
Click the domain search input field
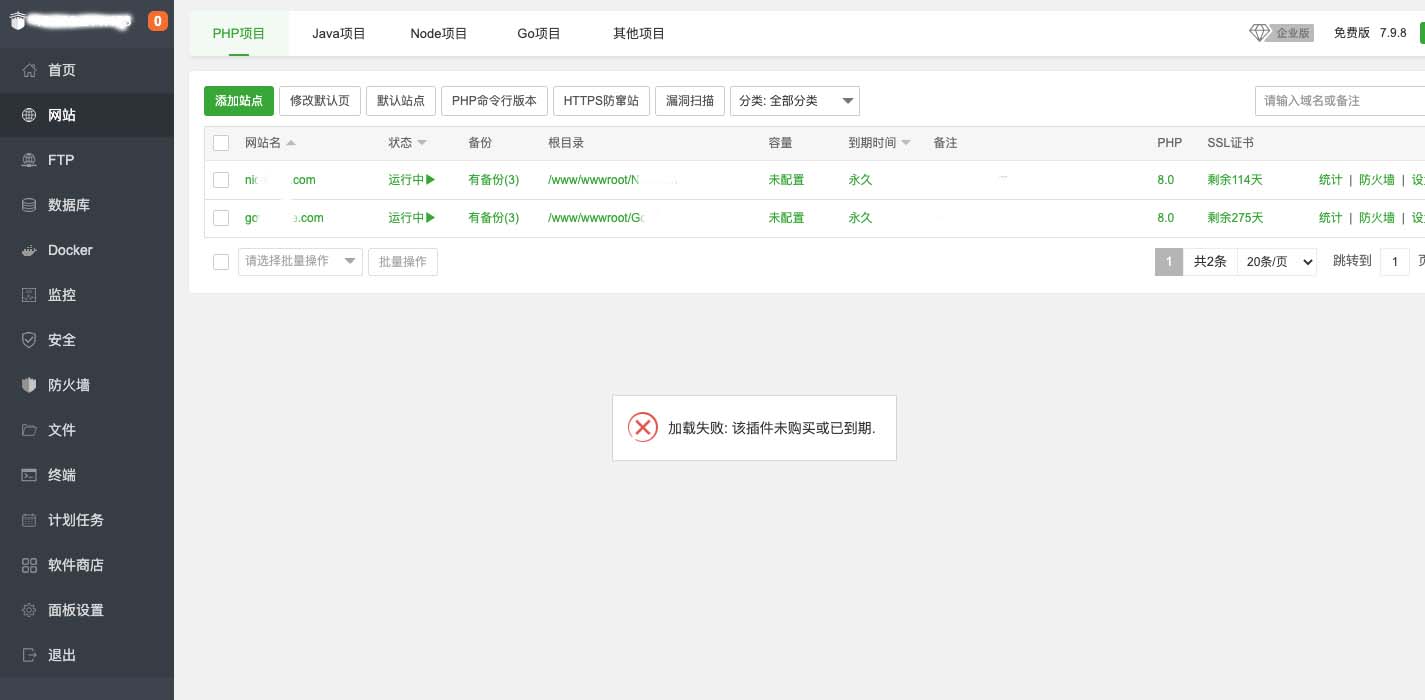click(1339, 101)
